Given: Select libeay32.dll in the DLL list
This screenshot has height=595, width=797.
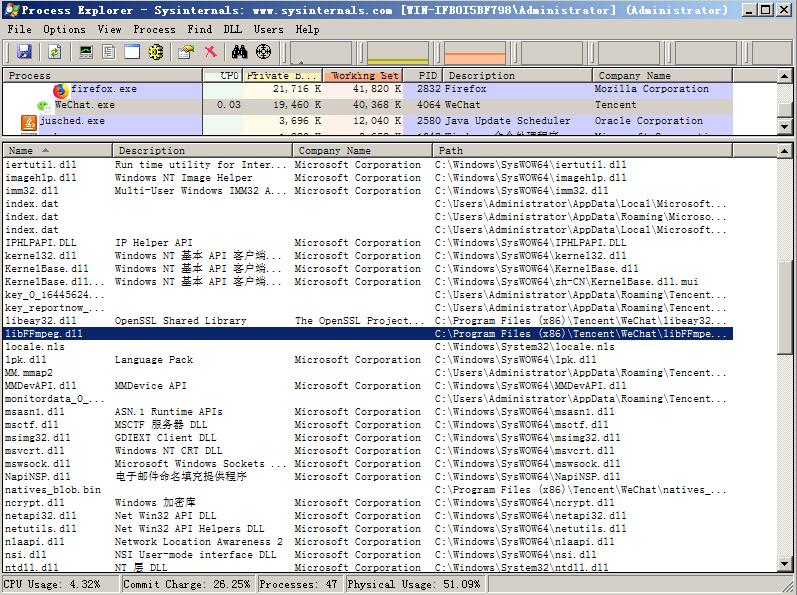Looking at the screenshot, I should 40,321.
